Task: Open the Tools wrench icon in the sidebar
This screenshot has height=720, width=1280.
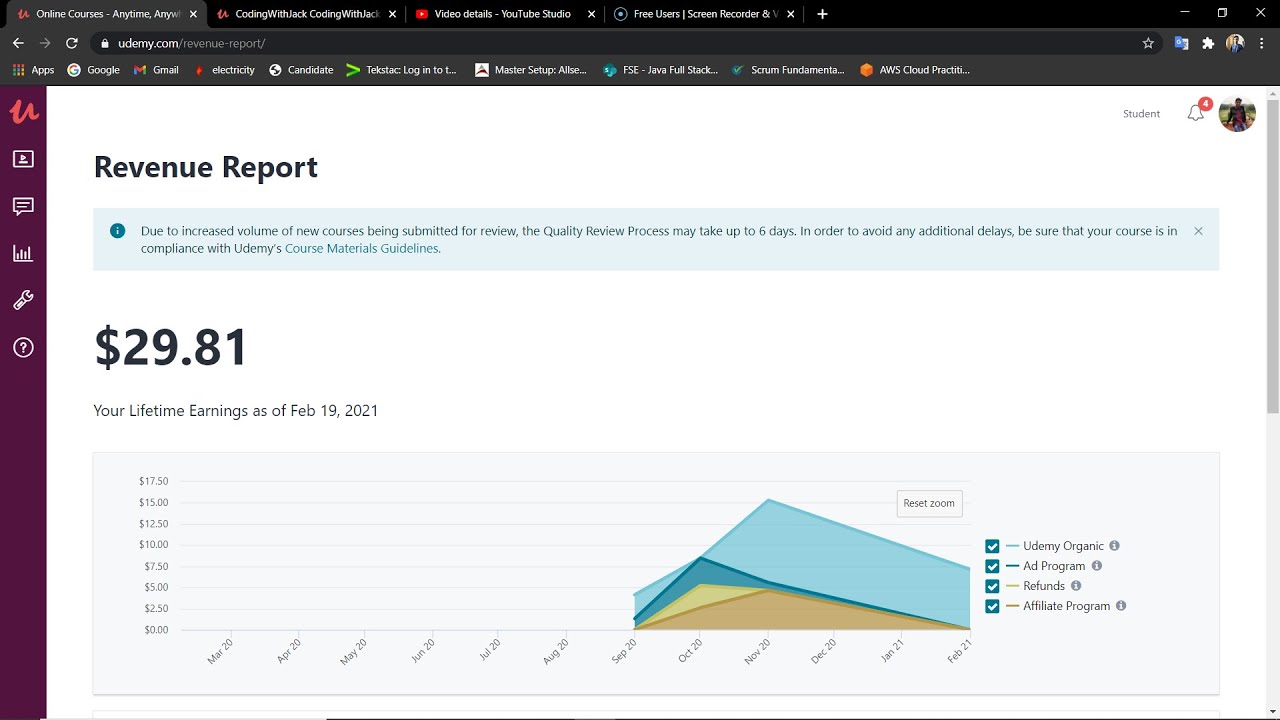Action: (23, 300)
